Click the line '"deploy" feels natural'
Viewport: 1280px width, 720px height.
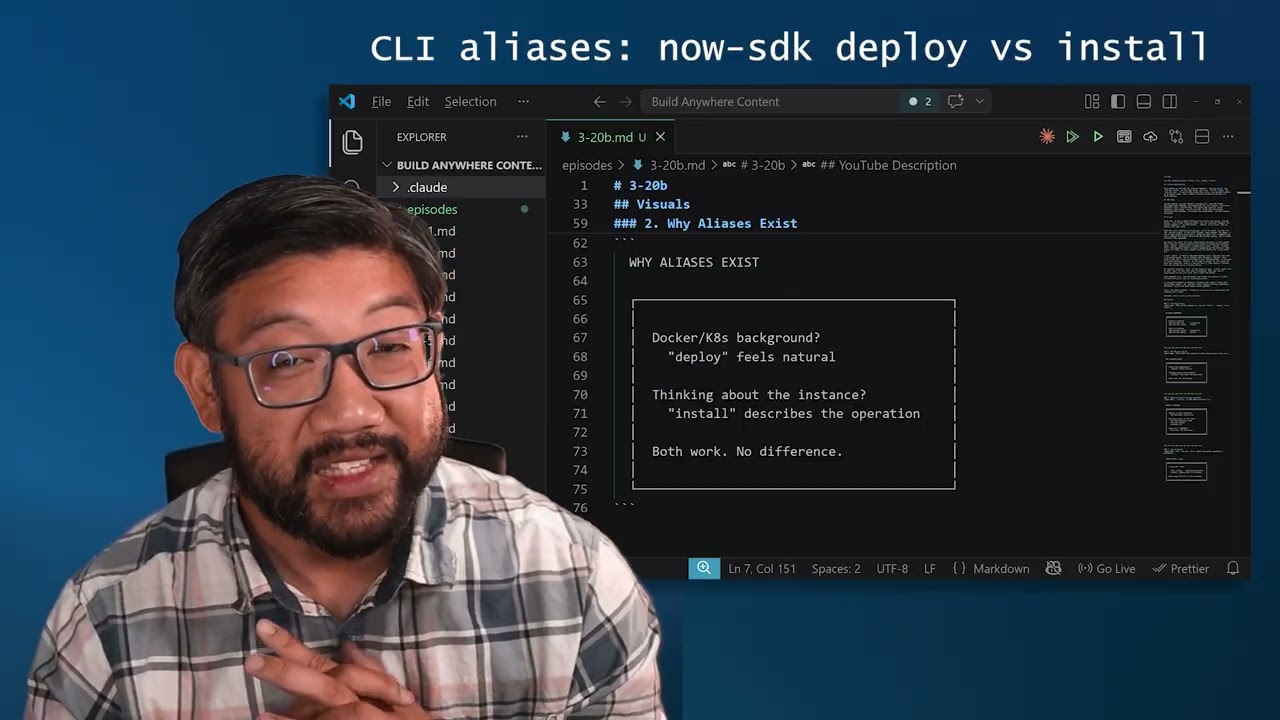[x=751, y=356]
